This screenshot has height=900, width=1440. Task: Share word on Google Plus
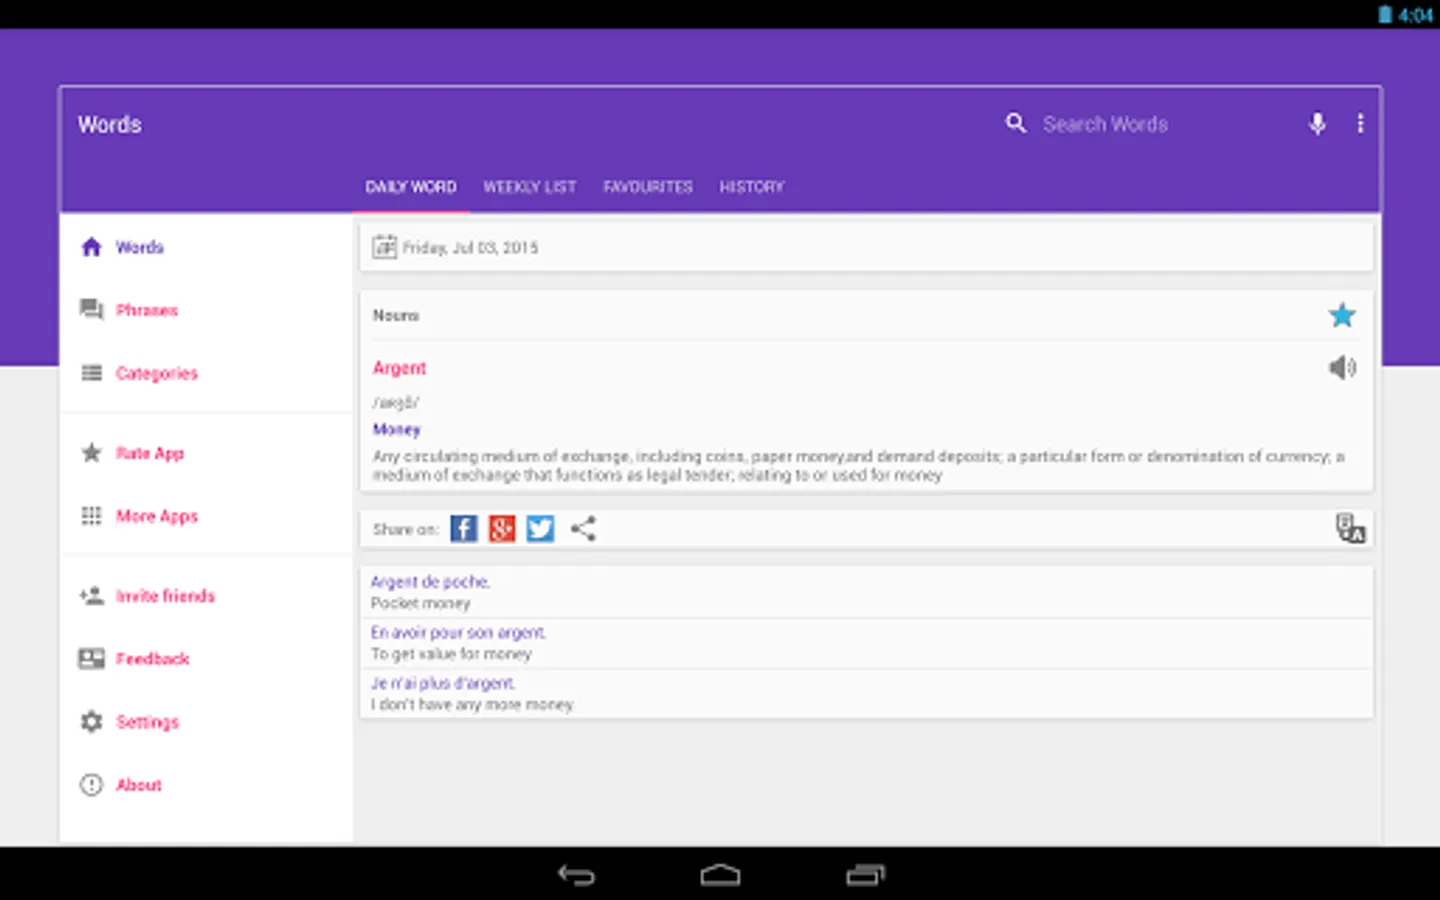502,528
